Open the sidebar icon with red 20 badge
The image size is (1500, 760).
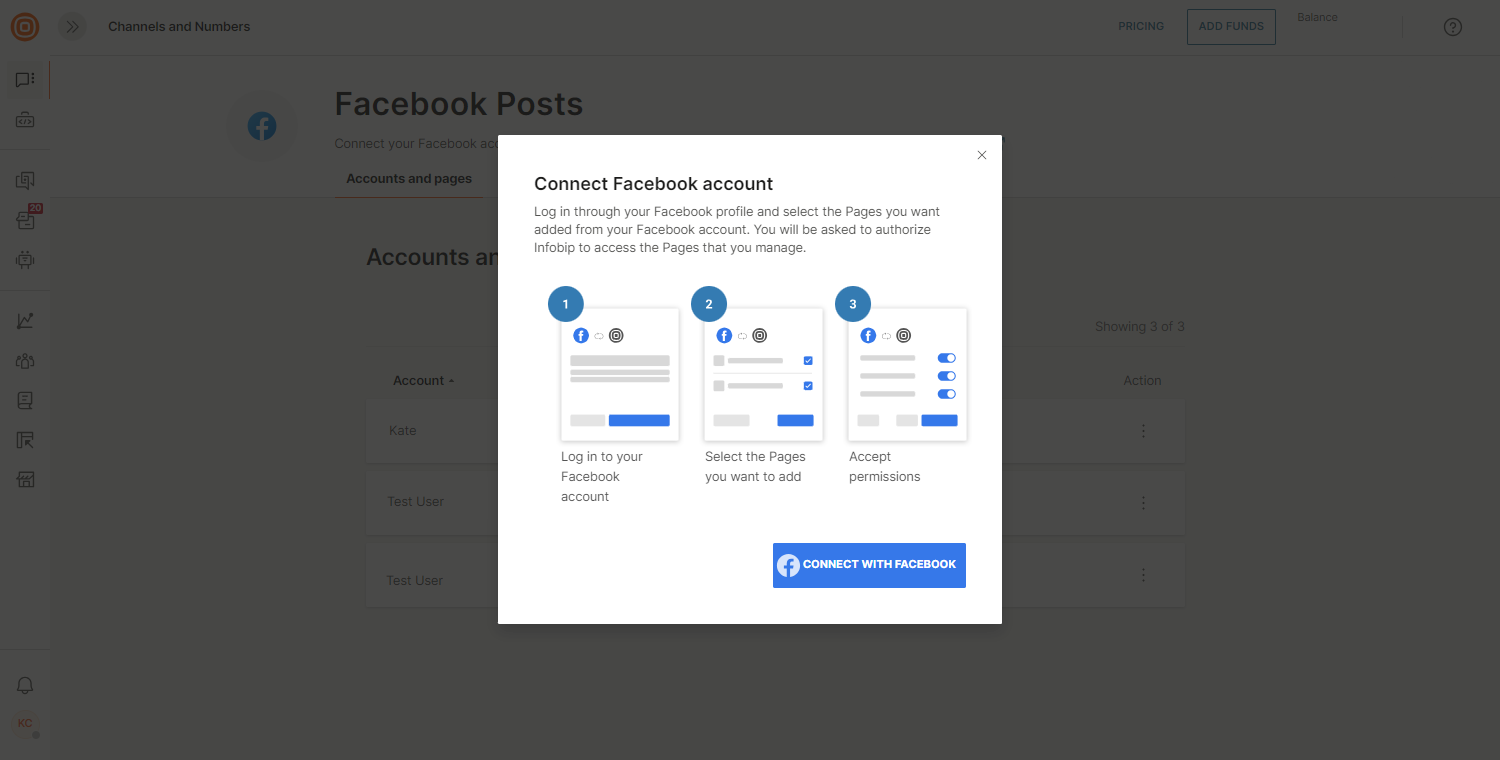click(x=25, y=220)
